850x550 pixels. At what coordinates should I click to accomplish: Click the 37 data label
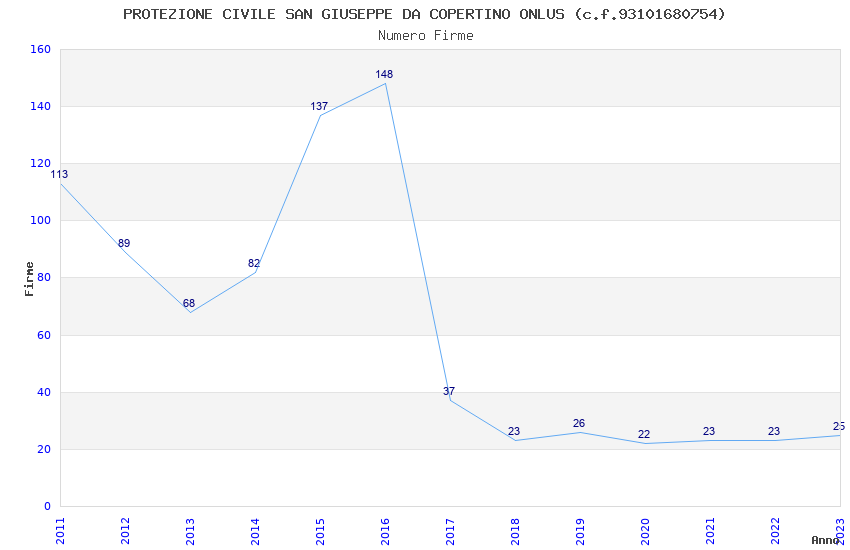click(449, 391)
